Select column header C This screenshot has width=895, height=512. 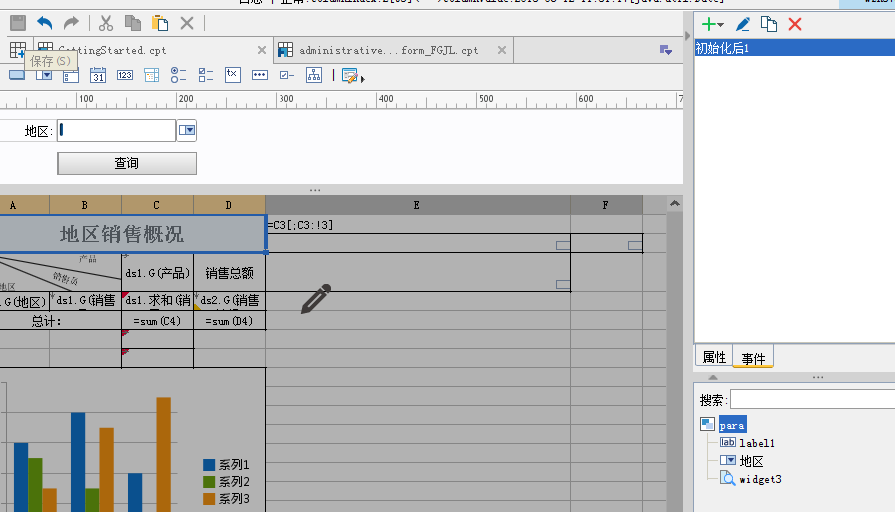pos(157,205)
